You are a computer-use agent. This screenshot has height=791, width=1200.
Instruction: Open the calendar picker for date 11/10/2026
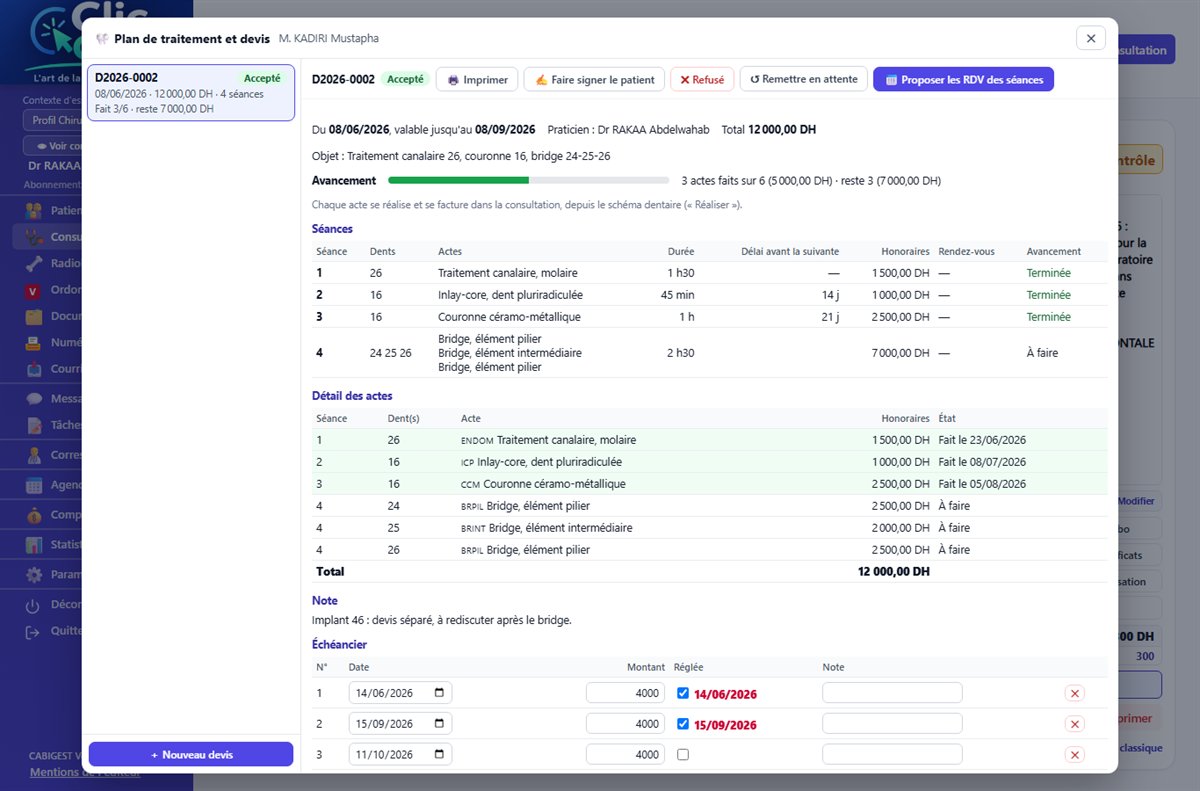click(438, 755)
